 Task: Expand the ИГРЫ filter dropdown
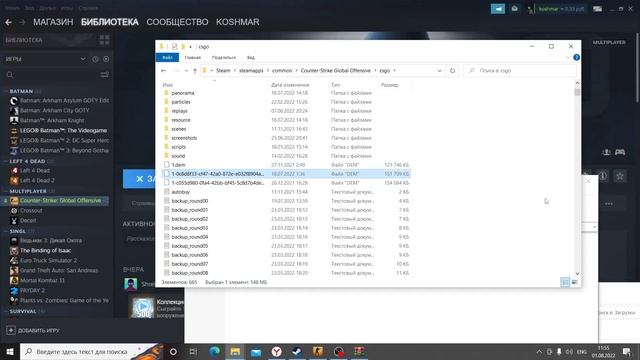point(83,59)
